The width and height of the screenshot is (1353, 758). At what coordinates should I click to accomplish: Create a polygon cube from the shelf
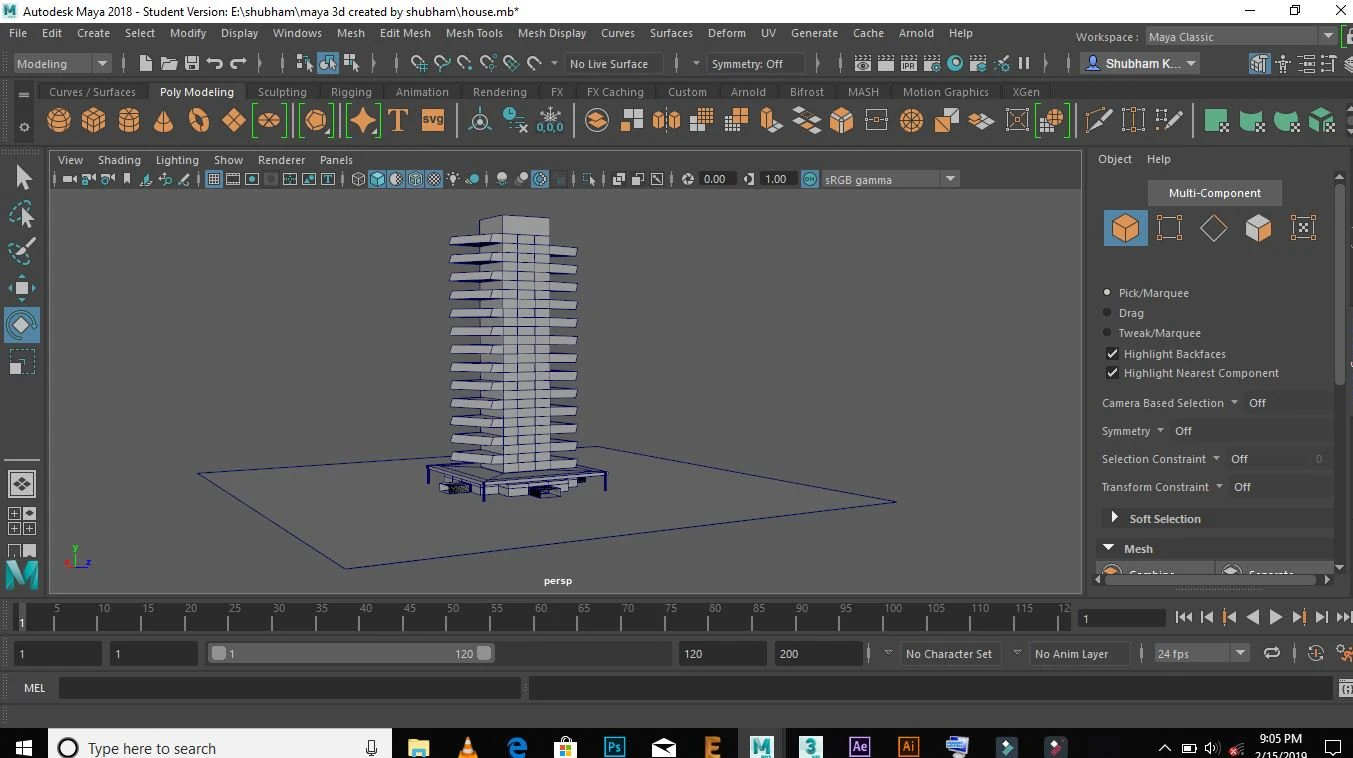point(94,121)
